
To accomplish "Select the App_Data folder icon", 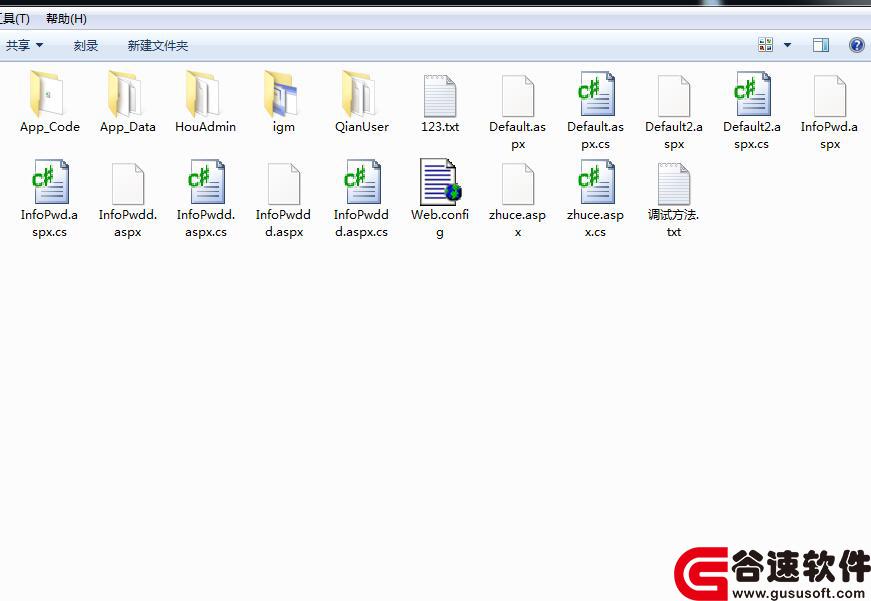I will pos(126,94).
